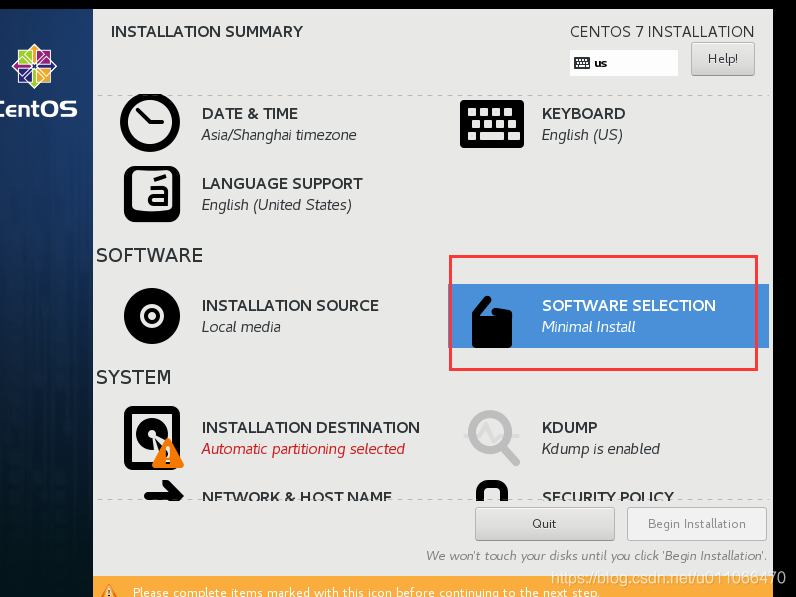The image size is (796, 597).
Task: Open INSTALLATION SOURCE label
Action: click(290, 306)
